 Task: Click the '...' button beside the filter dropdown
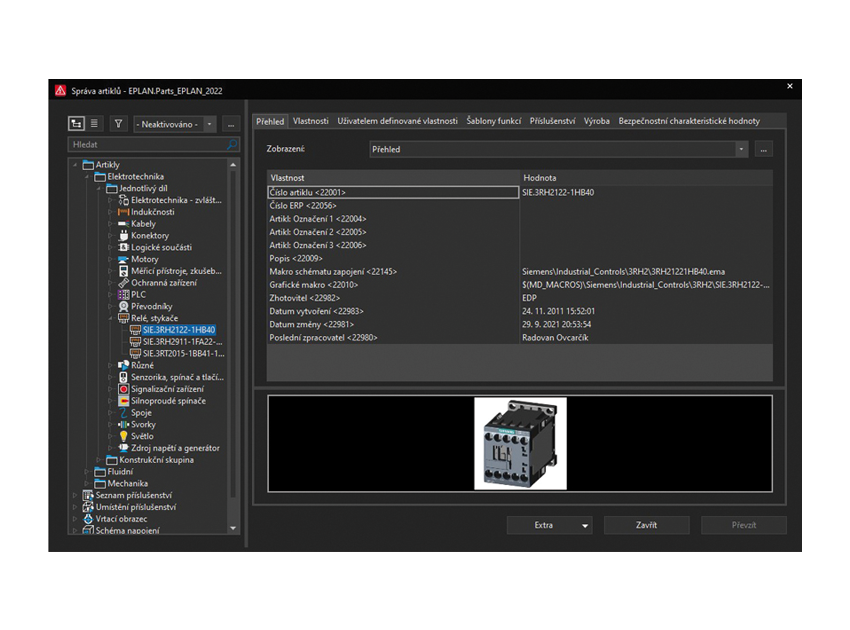(231, 124)
